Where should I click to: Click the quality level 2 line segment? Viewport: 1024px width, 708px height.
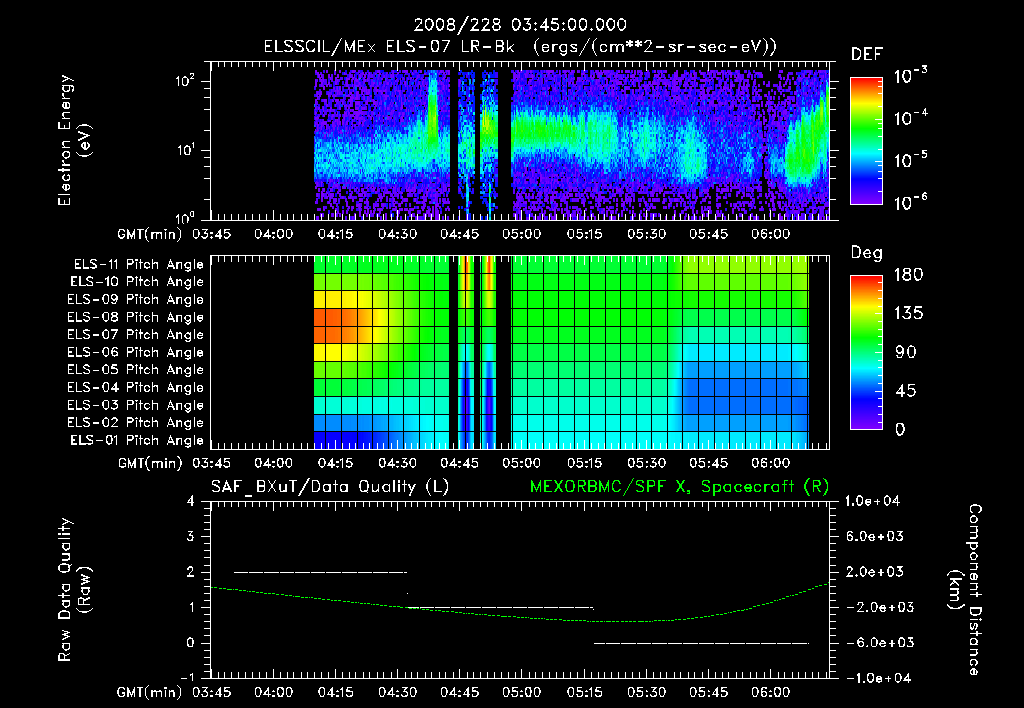(x=320, y=572)
